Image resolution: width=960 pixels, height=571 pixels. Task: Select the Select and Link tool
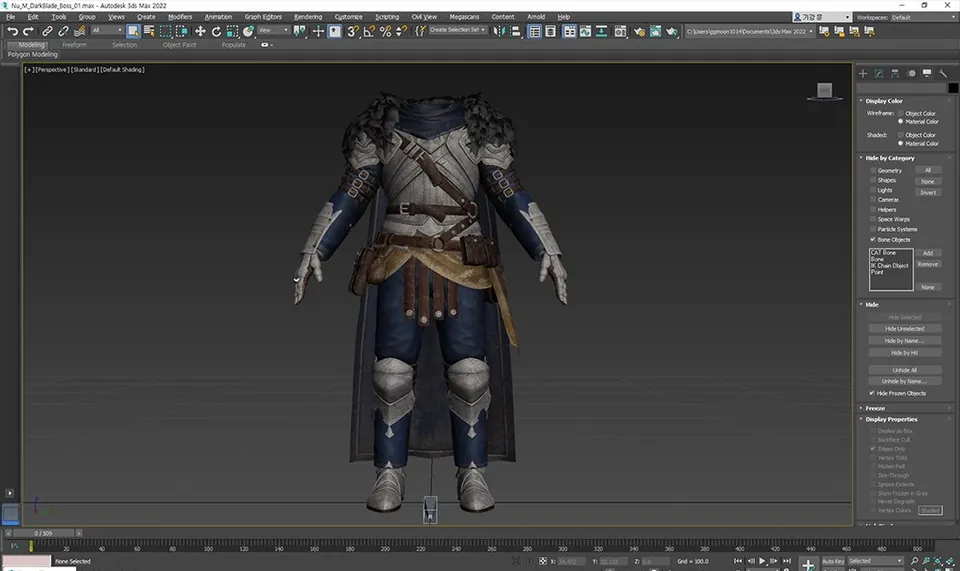click(47, 31)
